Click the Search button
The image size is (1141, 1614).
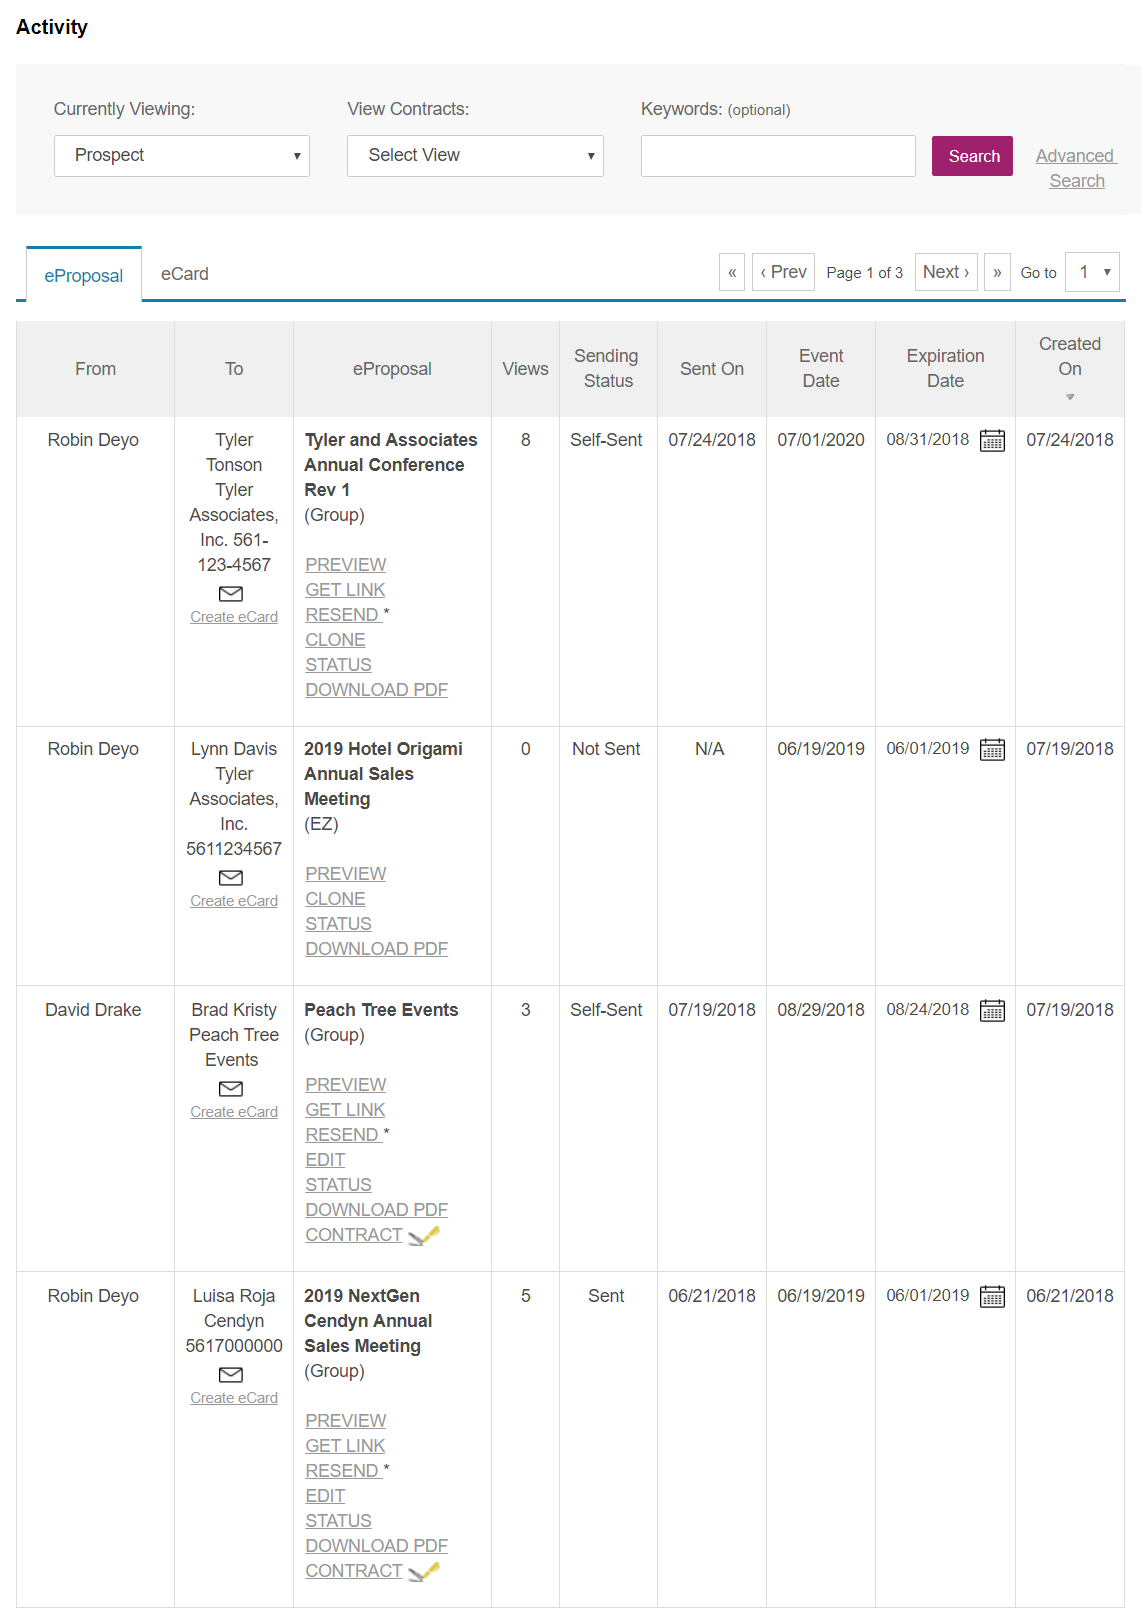973,156
